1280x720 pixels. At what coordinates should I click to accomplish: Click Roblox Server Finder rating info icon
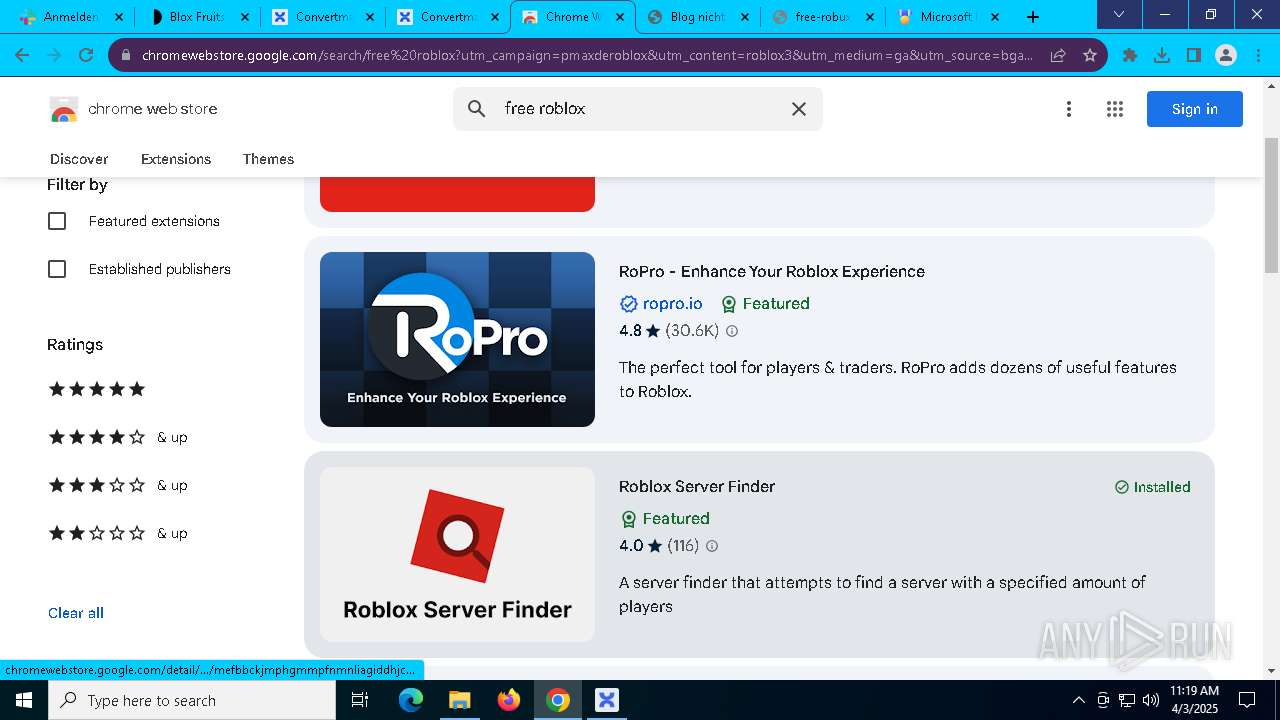coord(712,546)
